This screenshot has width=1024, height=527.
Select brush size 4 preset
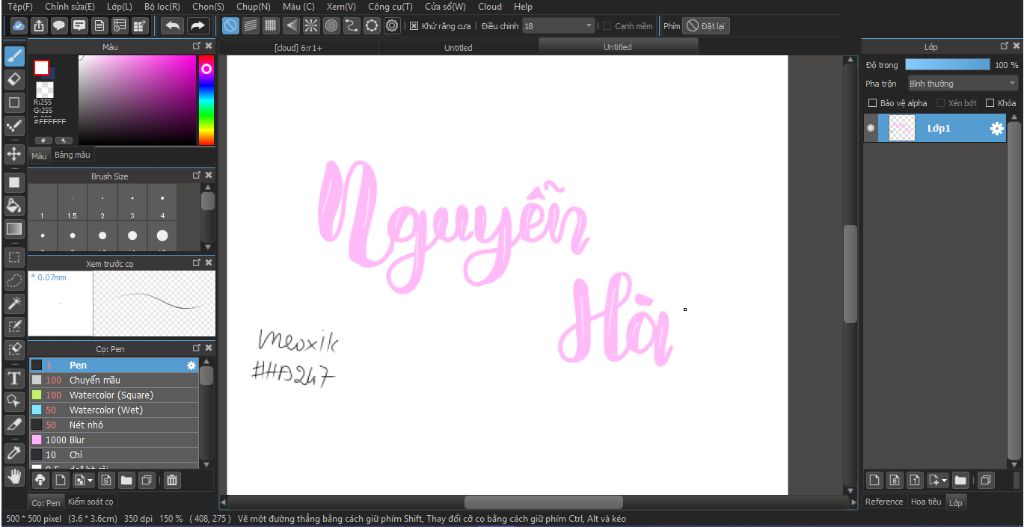(163, 204)
